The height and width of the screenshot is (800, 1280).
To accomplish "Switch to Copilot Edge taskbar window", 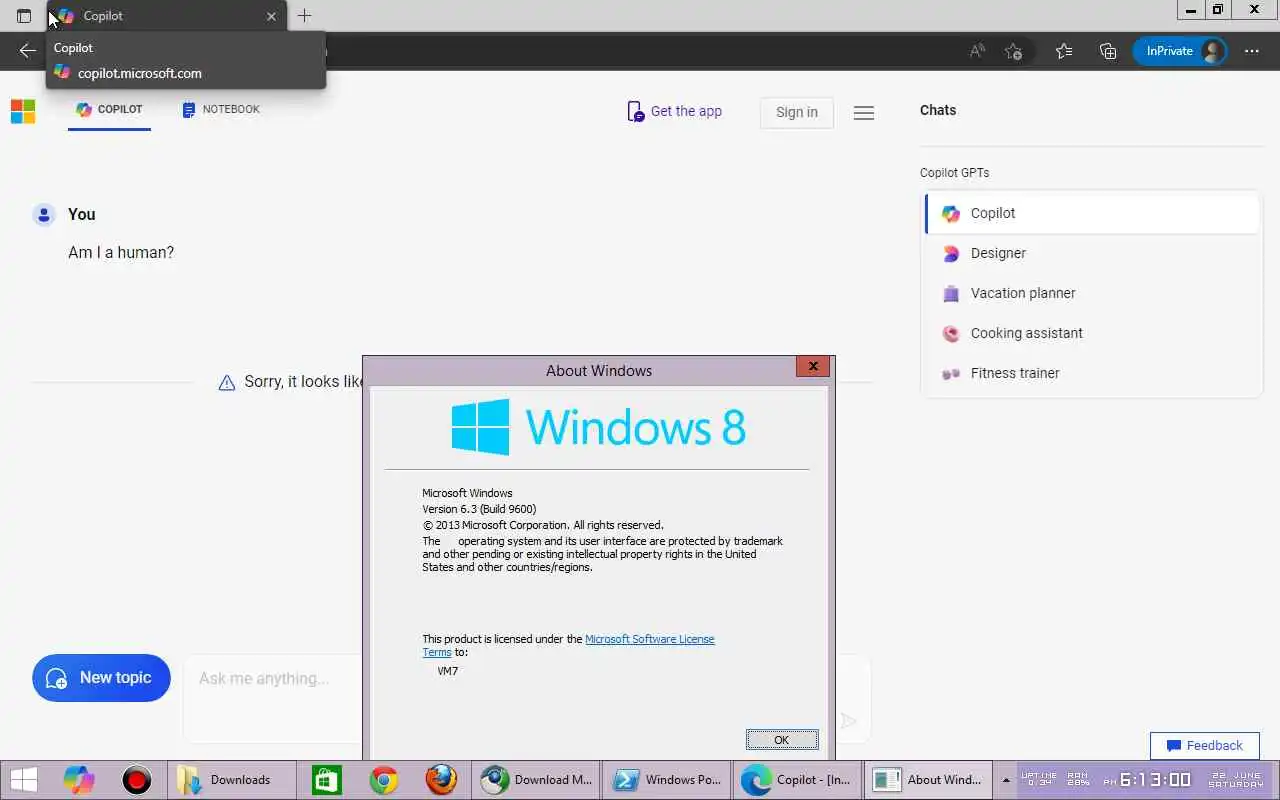I will pyautogui.click(x=798, y=780).
